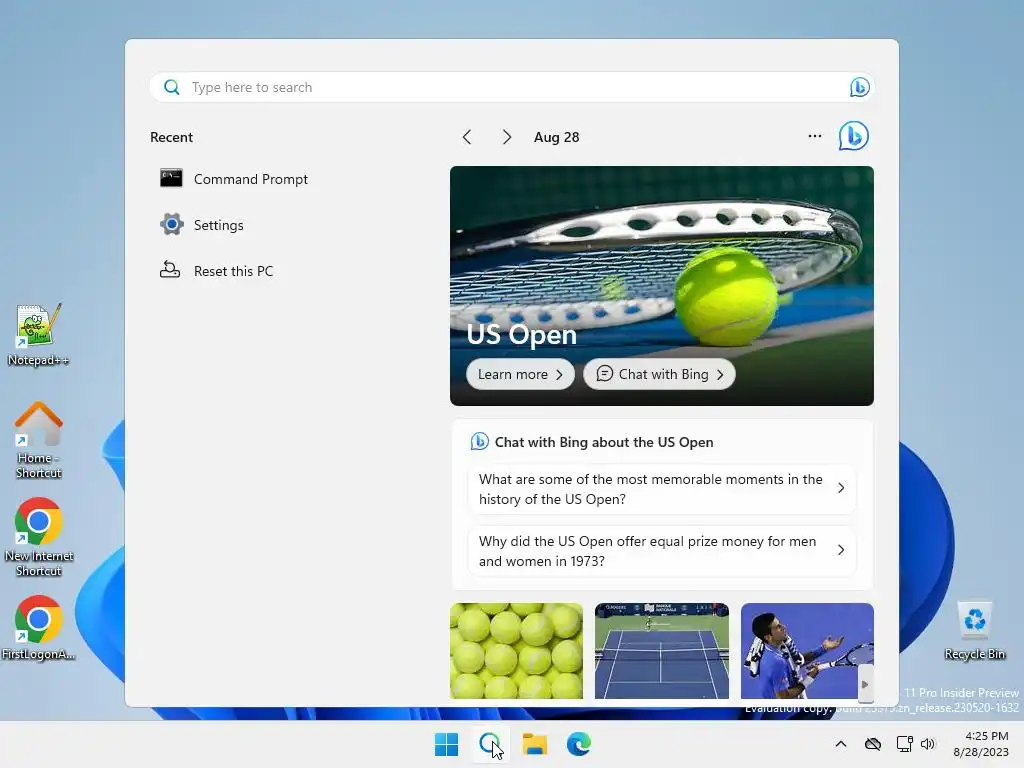Select the New Internet Shortcut desktop icon

[x=39, y=537]
